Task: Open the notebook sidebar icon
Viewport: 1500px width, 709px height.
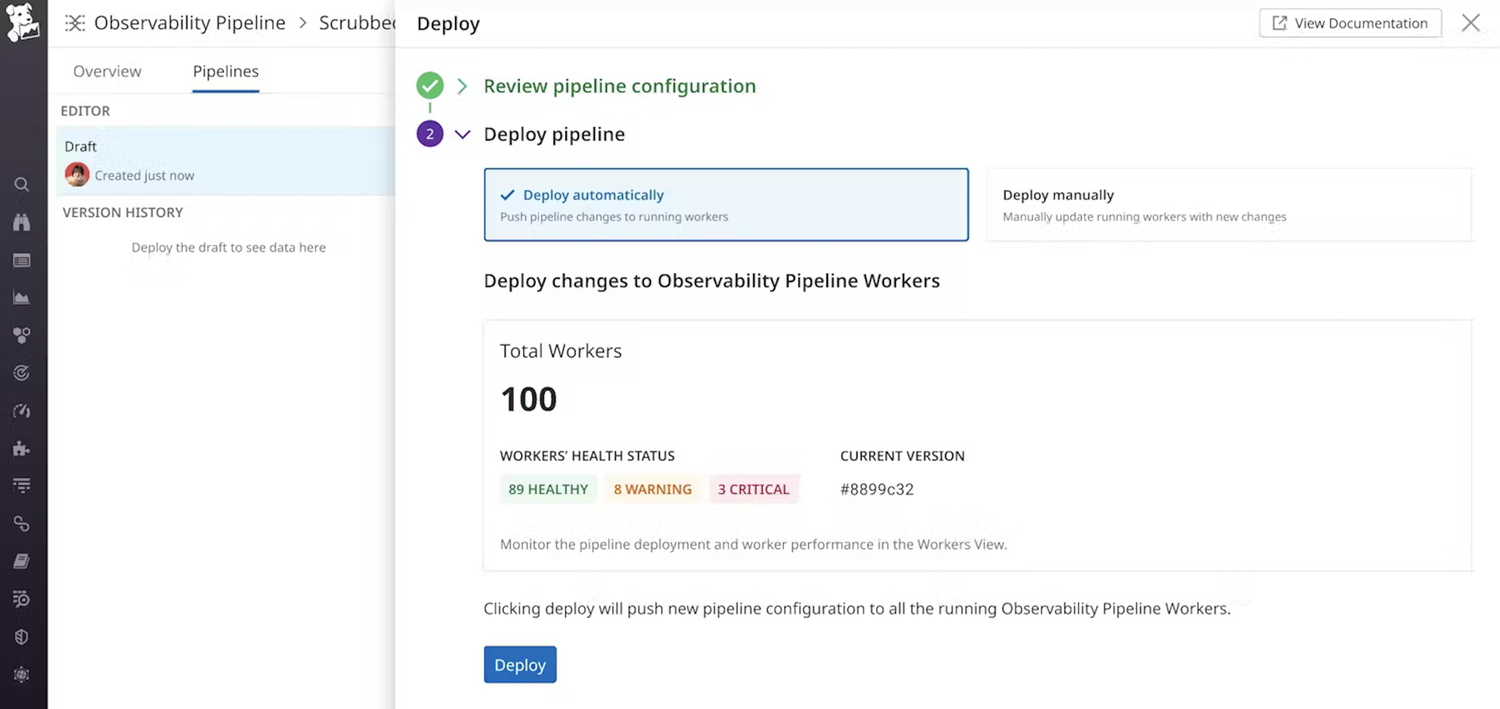Action: 22,562
